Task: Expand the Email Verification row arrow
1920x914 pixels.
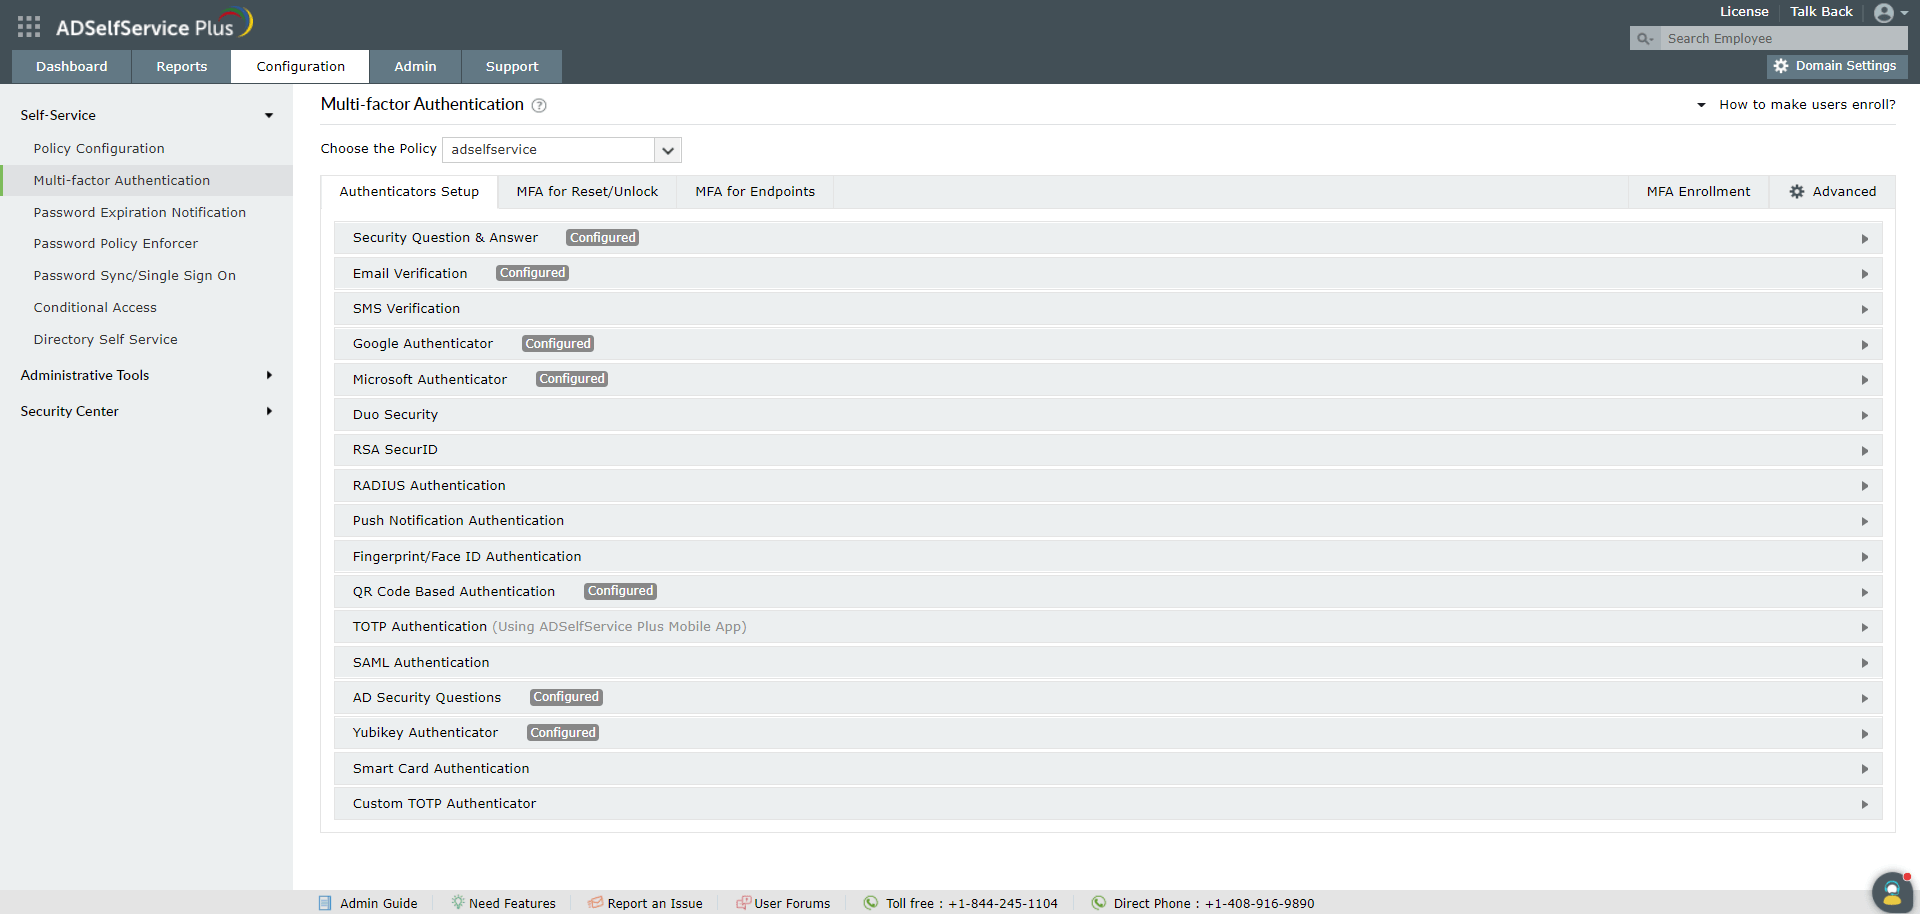Action: coord(1865,274)
